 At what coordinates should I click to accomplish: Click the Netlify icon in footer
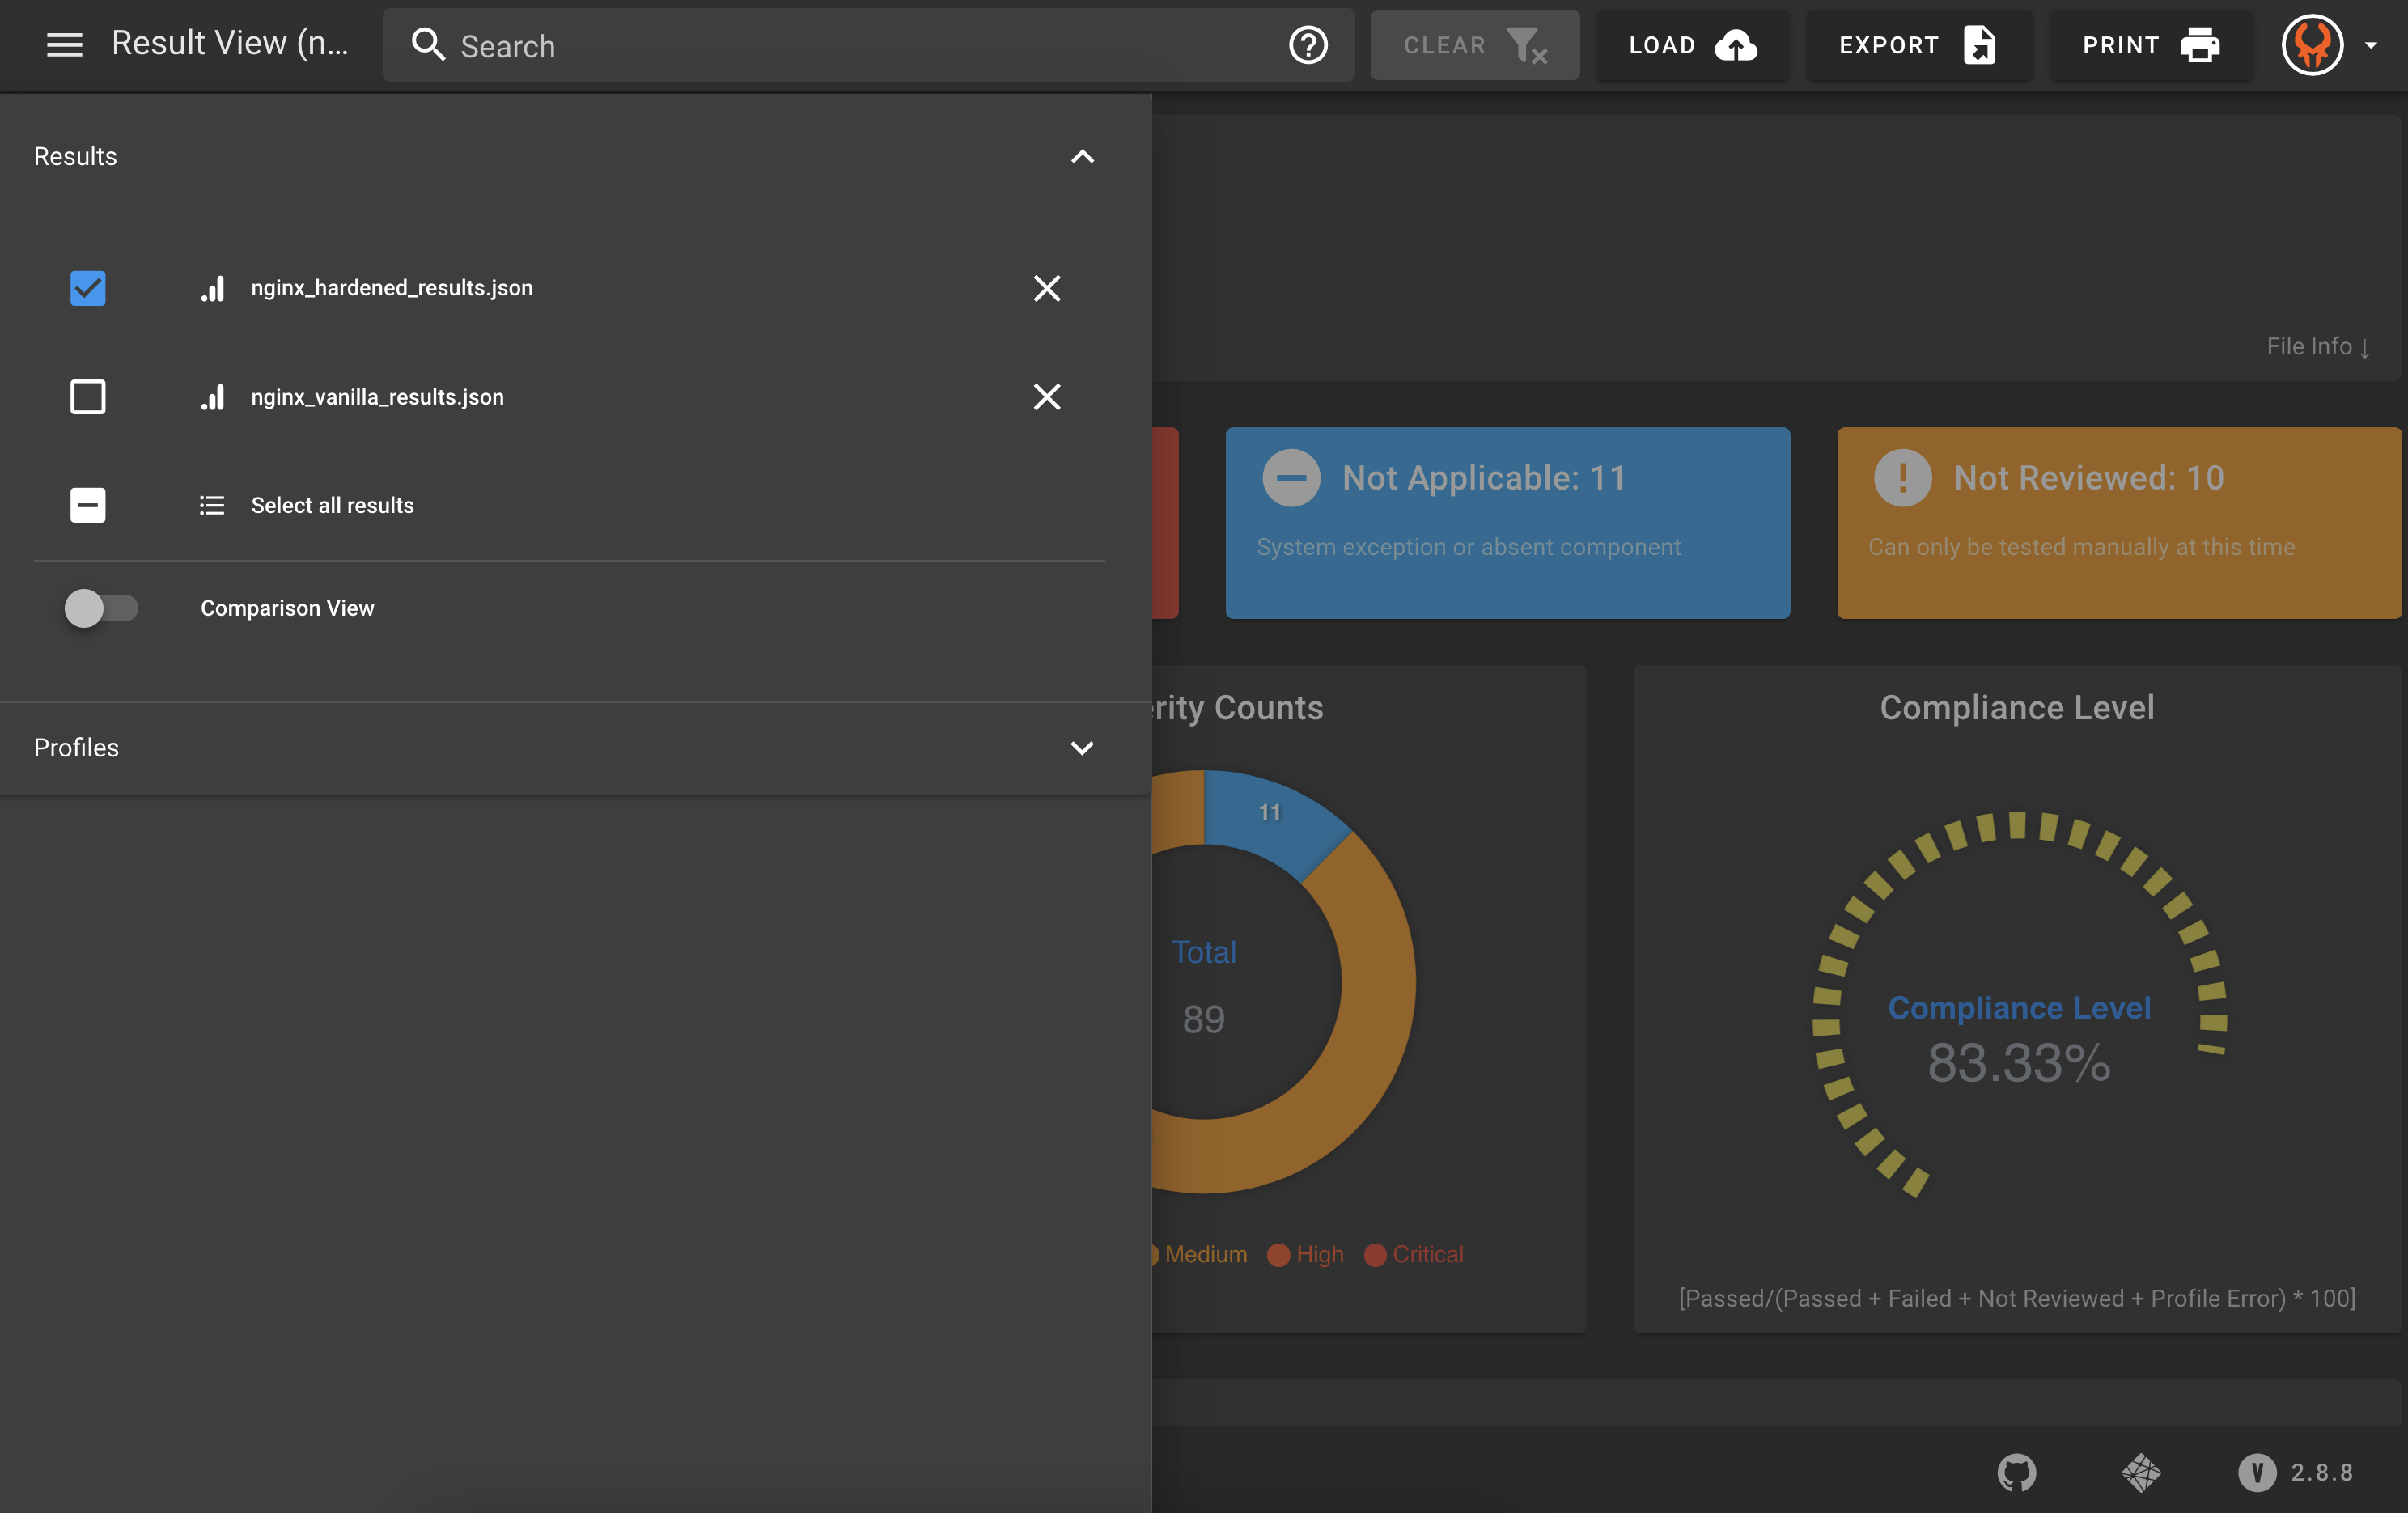click(x=2140, y=1472)
